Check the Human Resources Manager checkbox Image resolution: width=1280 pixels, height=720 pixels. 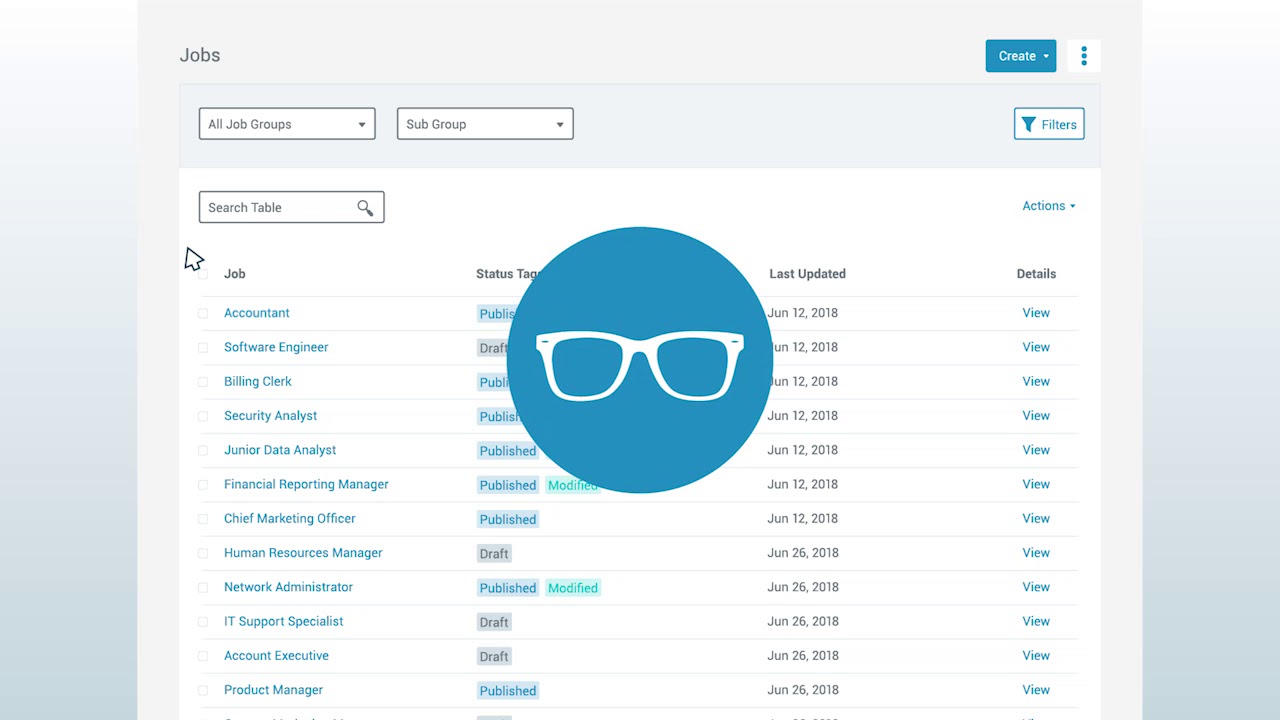(x=203, y=553)
